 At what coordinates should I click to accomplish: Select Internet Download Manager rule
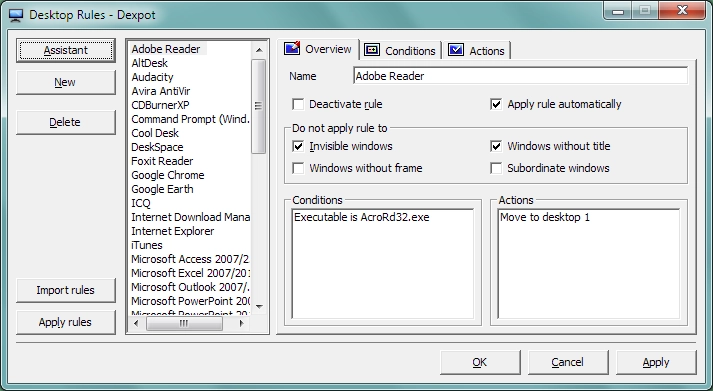(190, 217)
